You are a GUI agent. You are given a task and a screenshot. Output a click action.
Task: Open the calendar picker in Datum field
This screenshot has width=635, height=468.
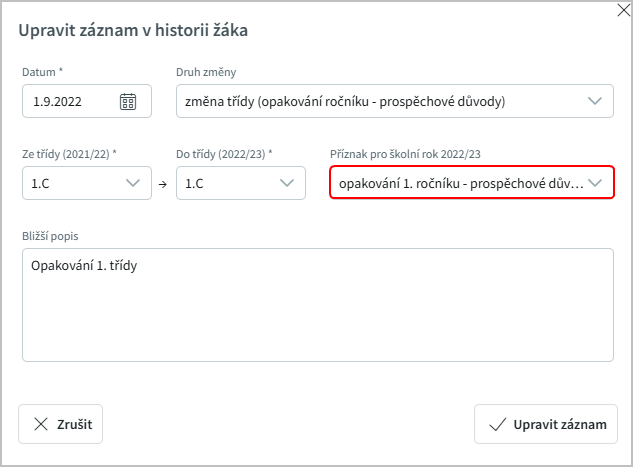coord(128,101)
